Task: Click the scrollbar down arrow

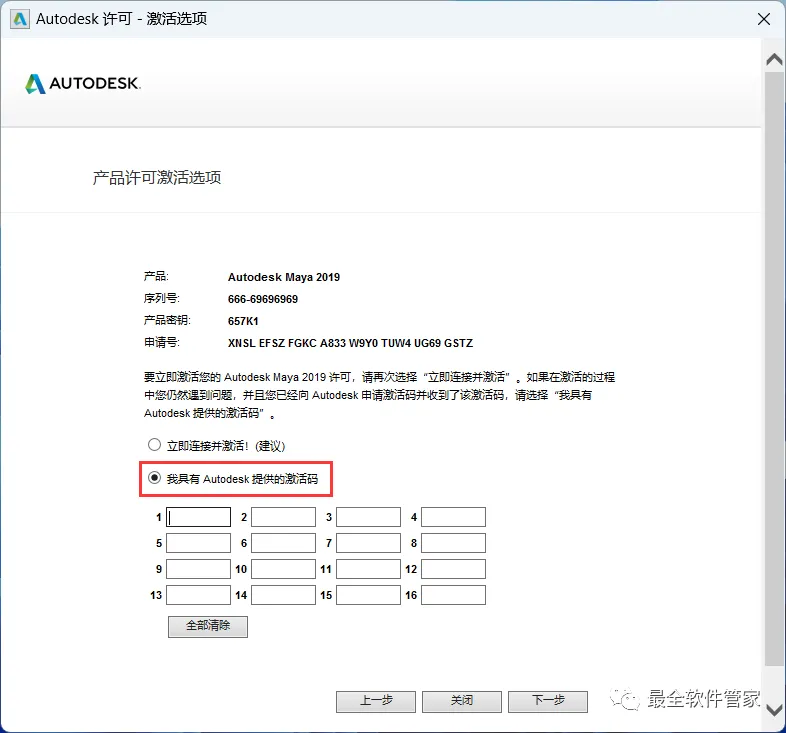Action: pos(774,710)
